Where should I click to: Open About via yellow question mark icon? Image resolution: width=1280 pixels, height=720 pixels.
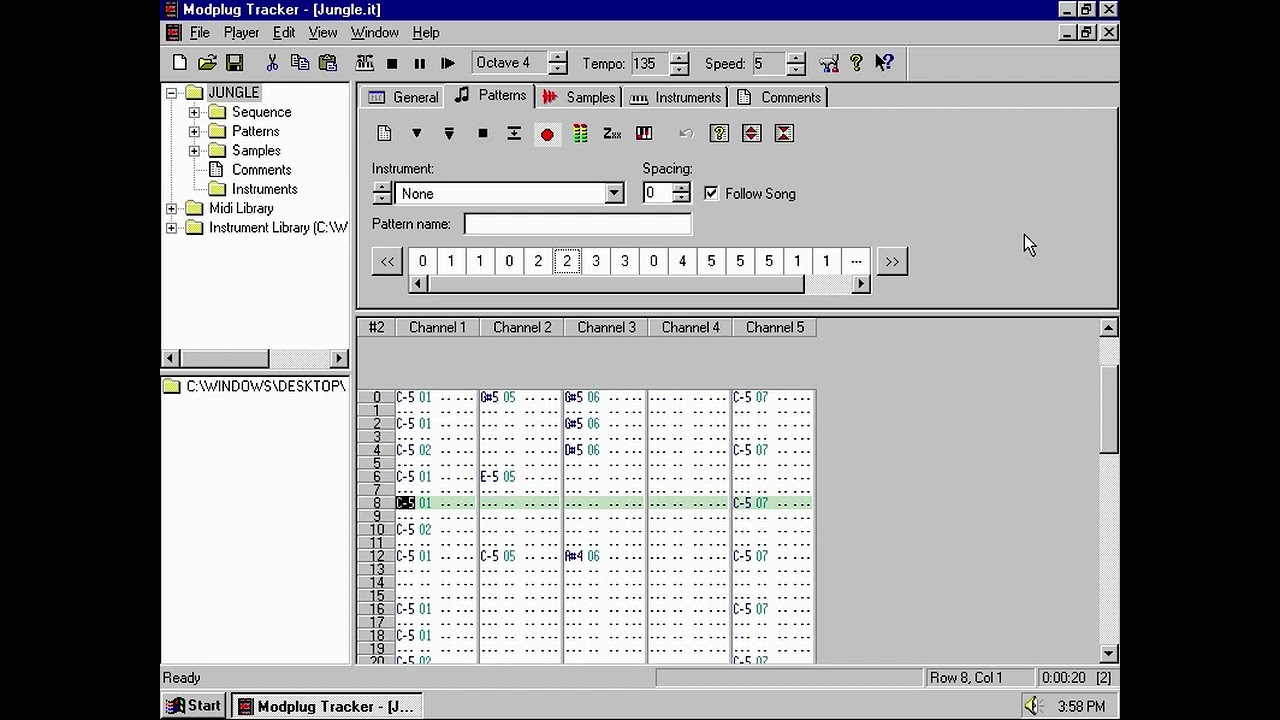tap(856, 63)
